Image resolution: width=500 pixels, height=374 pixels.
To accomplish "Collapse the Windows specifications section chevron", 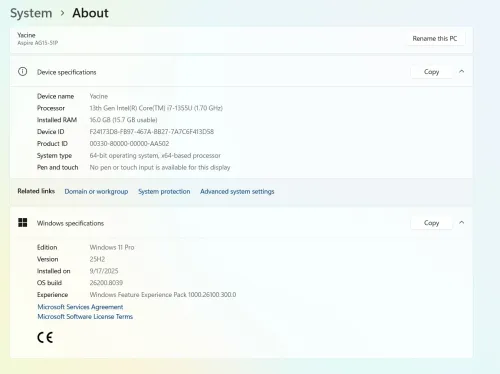I will [x=462, y=223].
